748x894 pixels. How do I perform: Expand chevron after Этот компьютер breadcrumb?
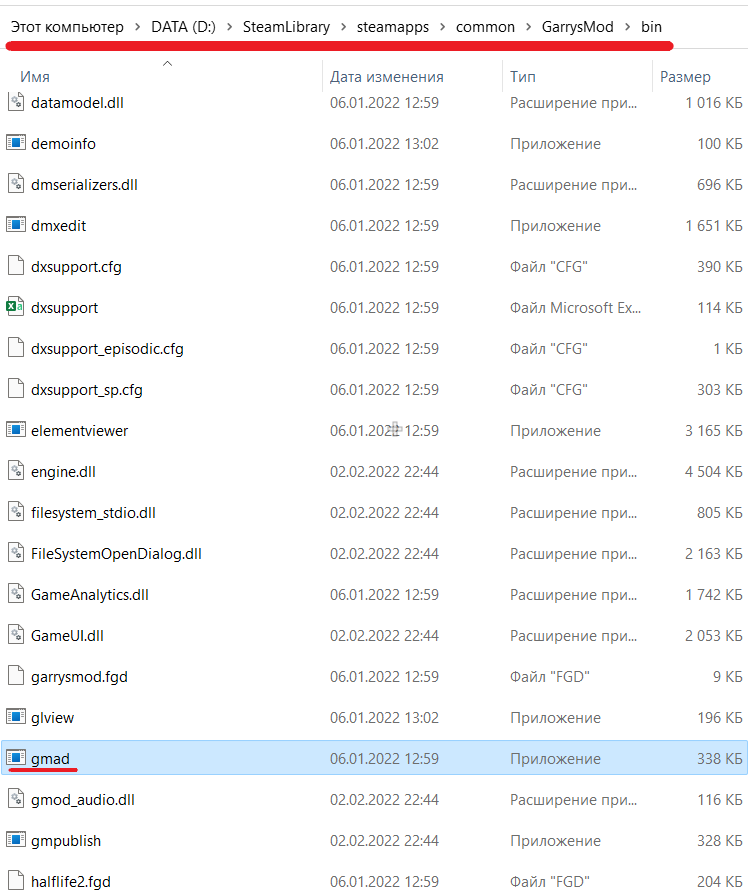coord(138,27)
